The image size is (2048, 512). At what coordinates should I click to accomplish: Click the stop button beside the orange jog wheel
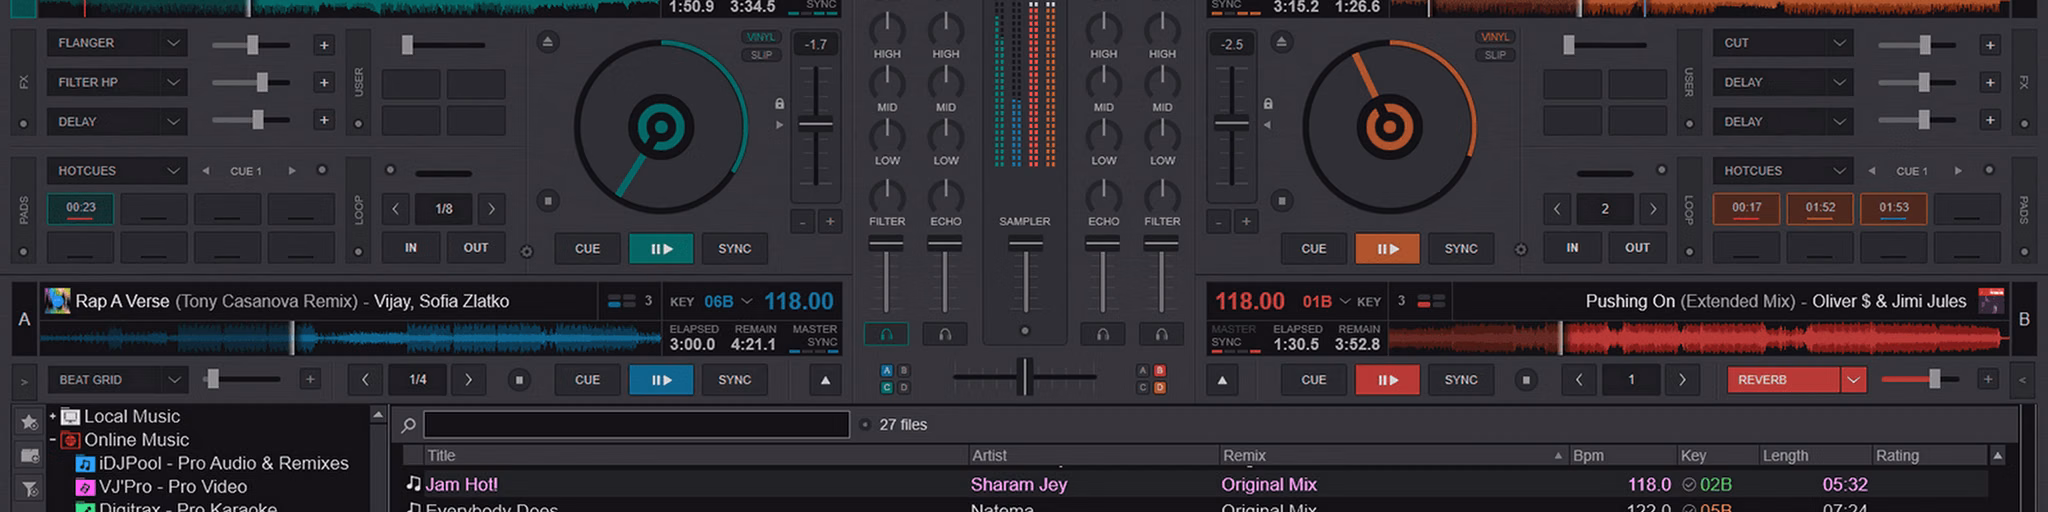click(1282, 201)
